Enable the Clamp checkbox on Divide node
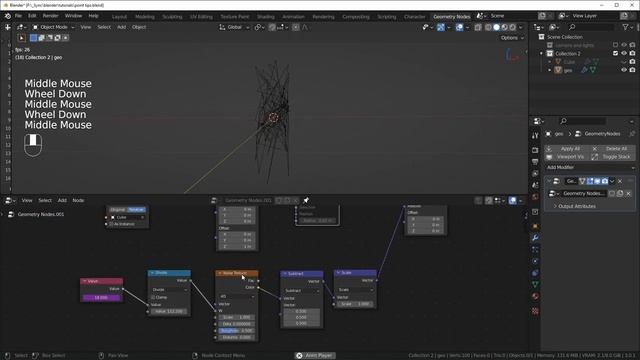 coord(153,297)
